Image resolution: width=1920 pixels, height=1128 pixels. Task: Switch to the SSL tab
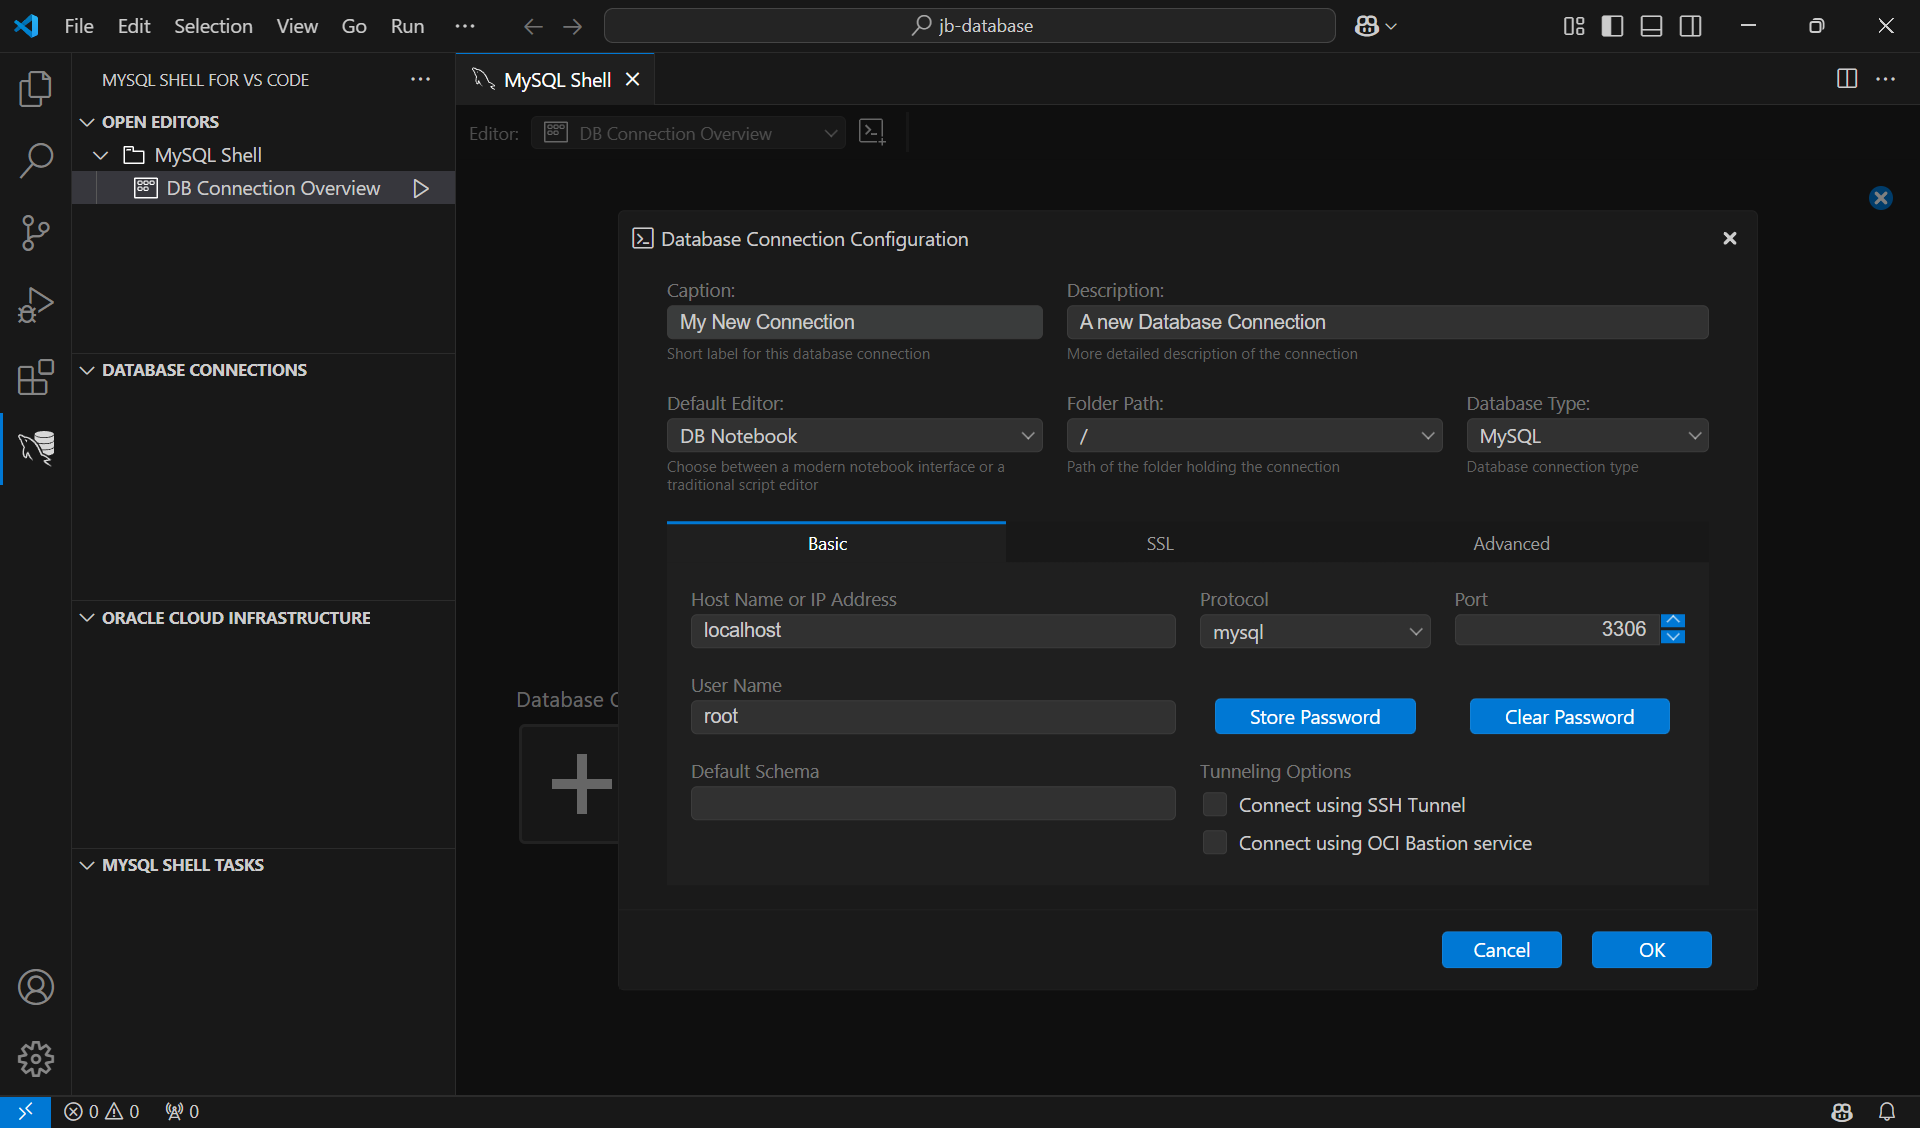1159,543
